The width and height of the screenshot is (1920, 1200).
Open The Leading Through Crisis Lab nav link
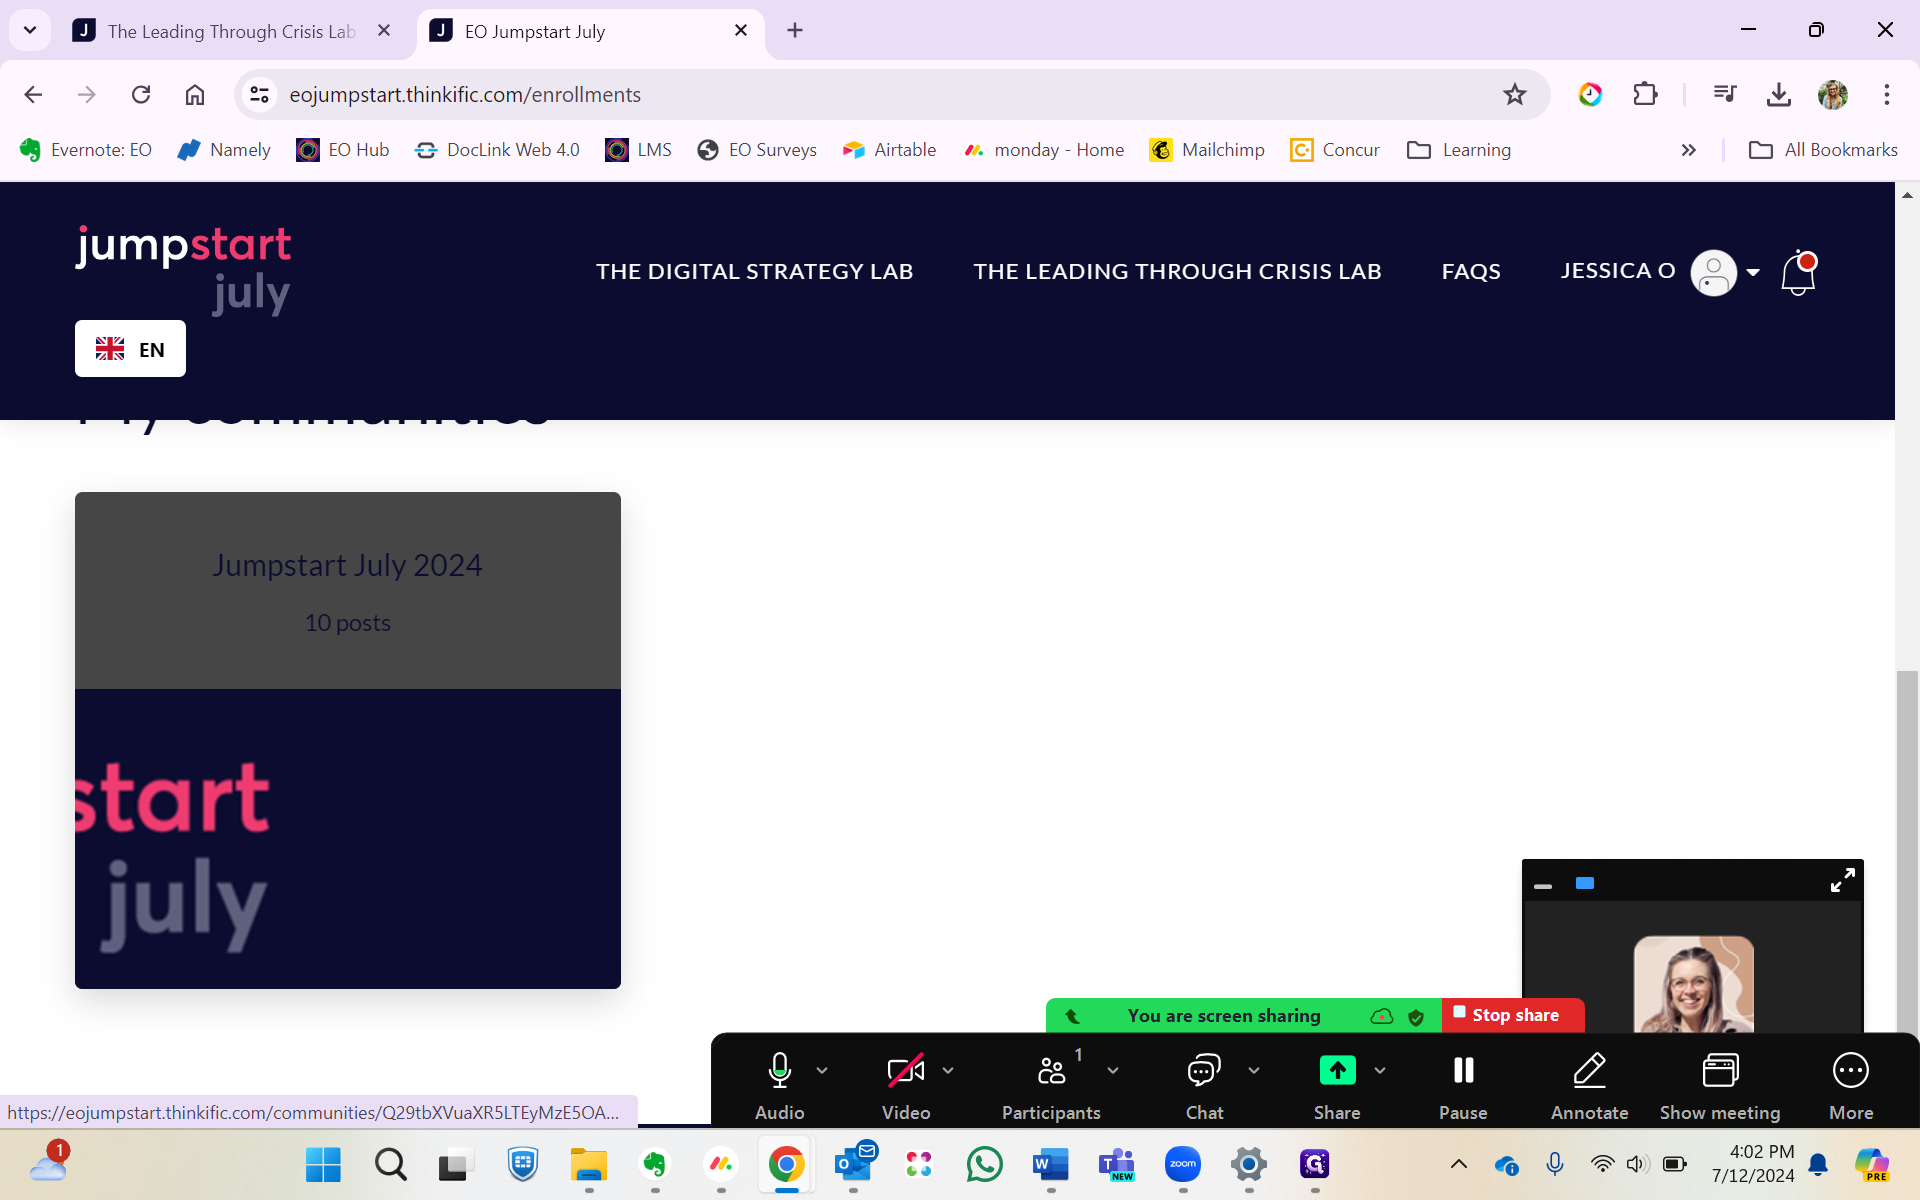point(1177,272)
